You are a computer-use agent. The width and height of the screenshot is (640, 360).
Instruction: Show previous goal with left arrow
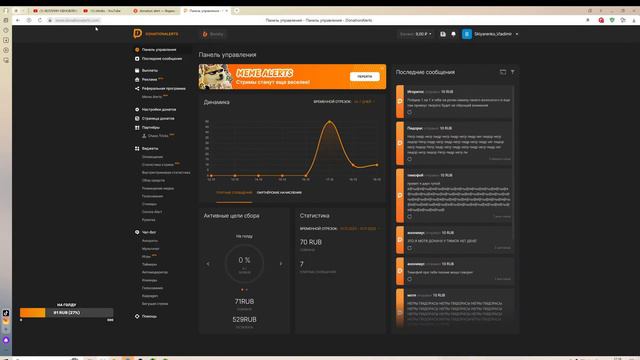[x=208, y=264]
